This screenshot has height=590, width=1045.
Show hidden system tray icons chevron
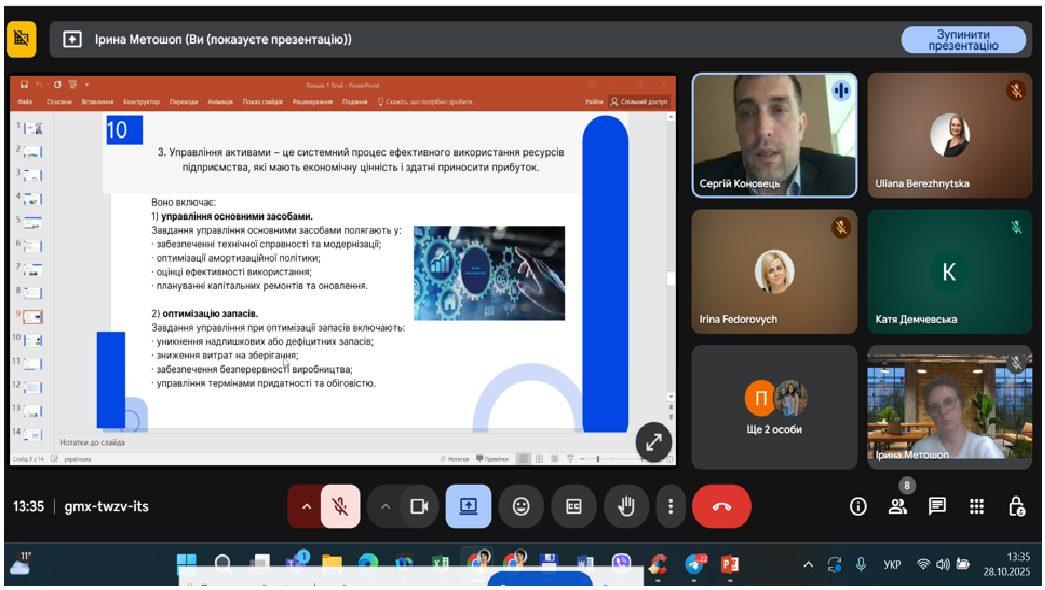[x=808, y=565]
